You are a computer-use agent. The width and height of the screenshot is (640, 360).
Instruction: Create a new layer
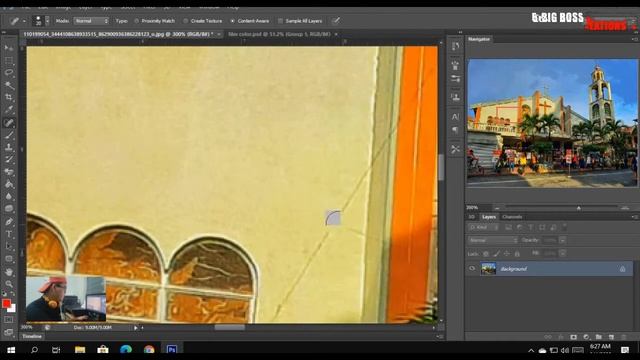coord(611,337)
